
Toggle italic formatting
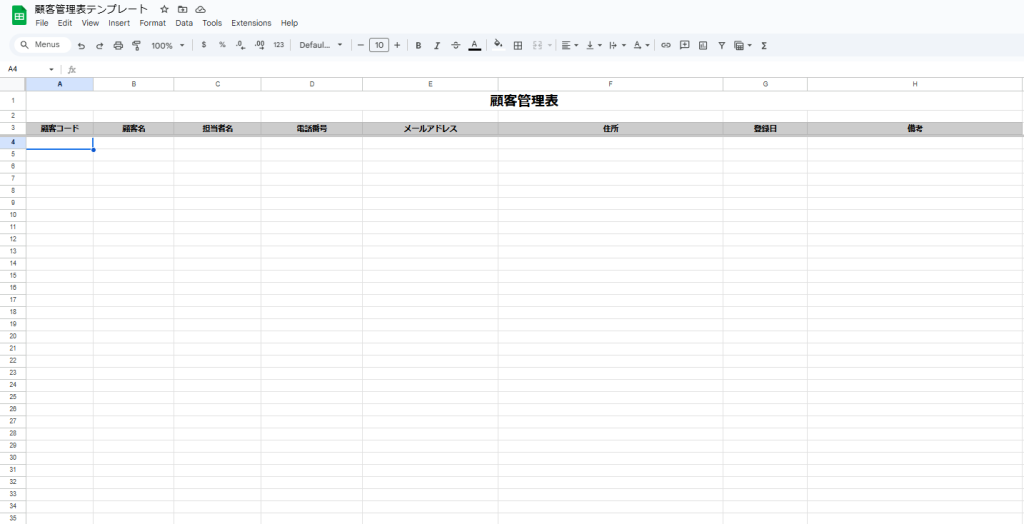(436, 45)
